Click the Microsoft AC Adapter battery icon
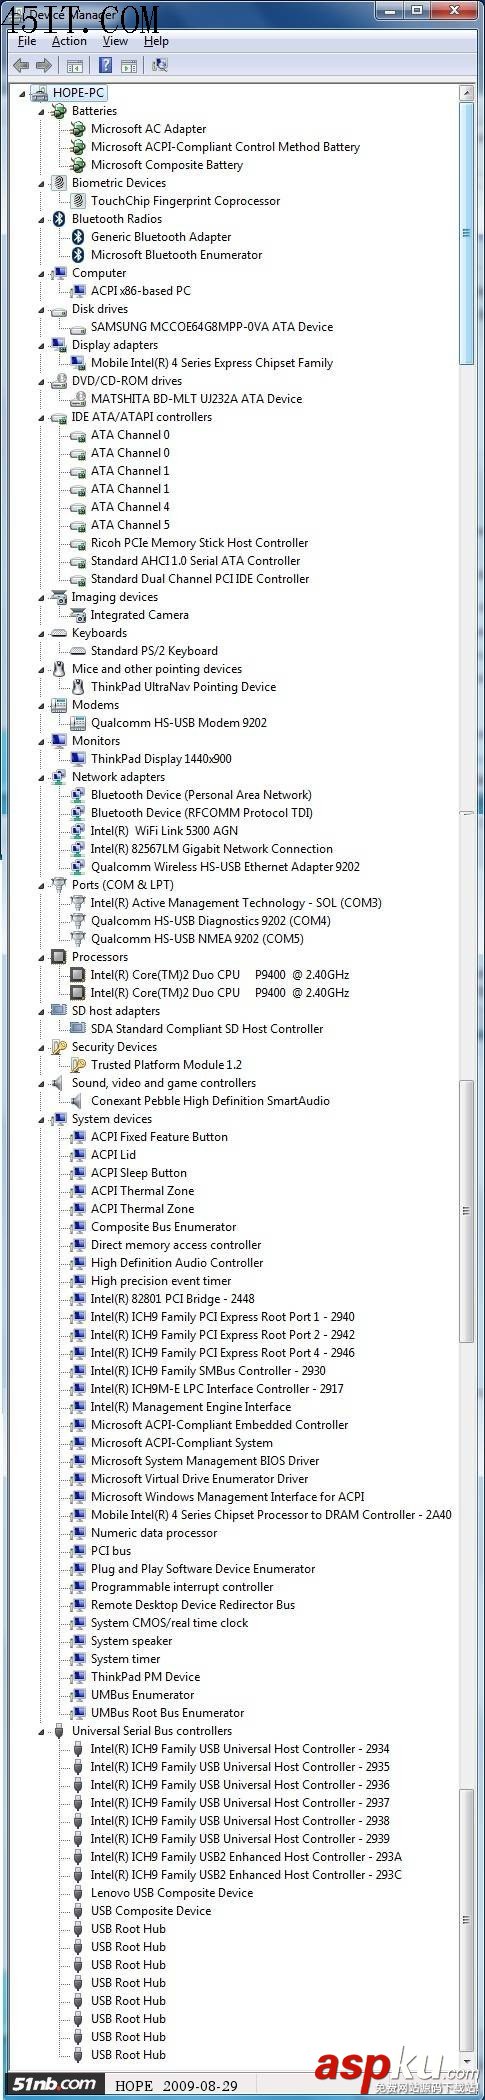The image size is (485, 2100). (x=78, y=129)
